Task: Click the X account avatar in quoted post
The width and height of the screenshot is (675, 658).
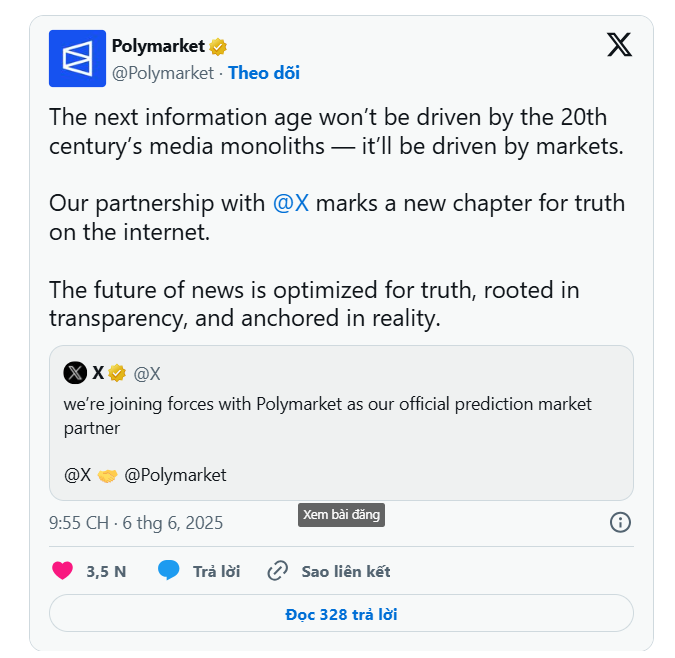Action: coord(75,373)
